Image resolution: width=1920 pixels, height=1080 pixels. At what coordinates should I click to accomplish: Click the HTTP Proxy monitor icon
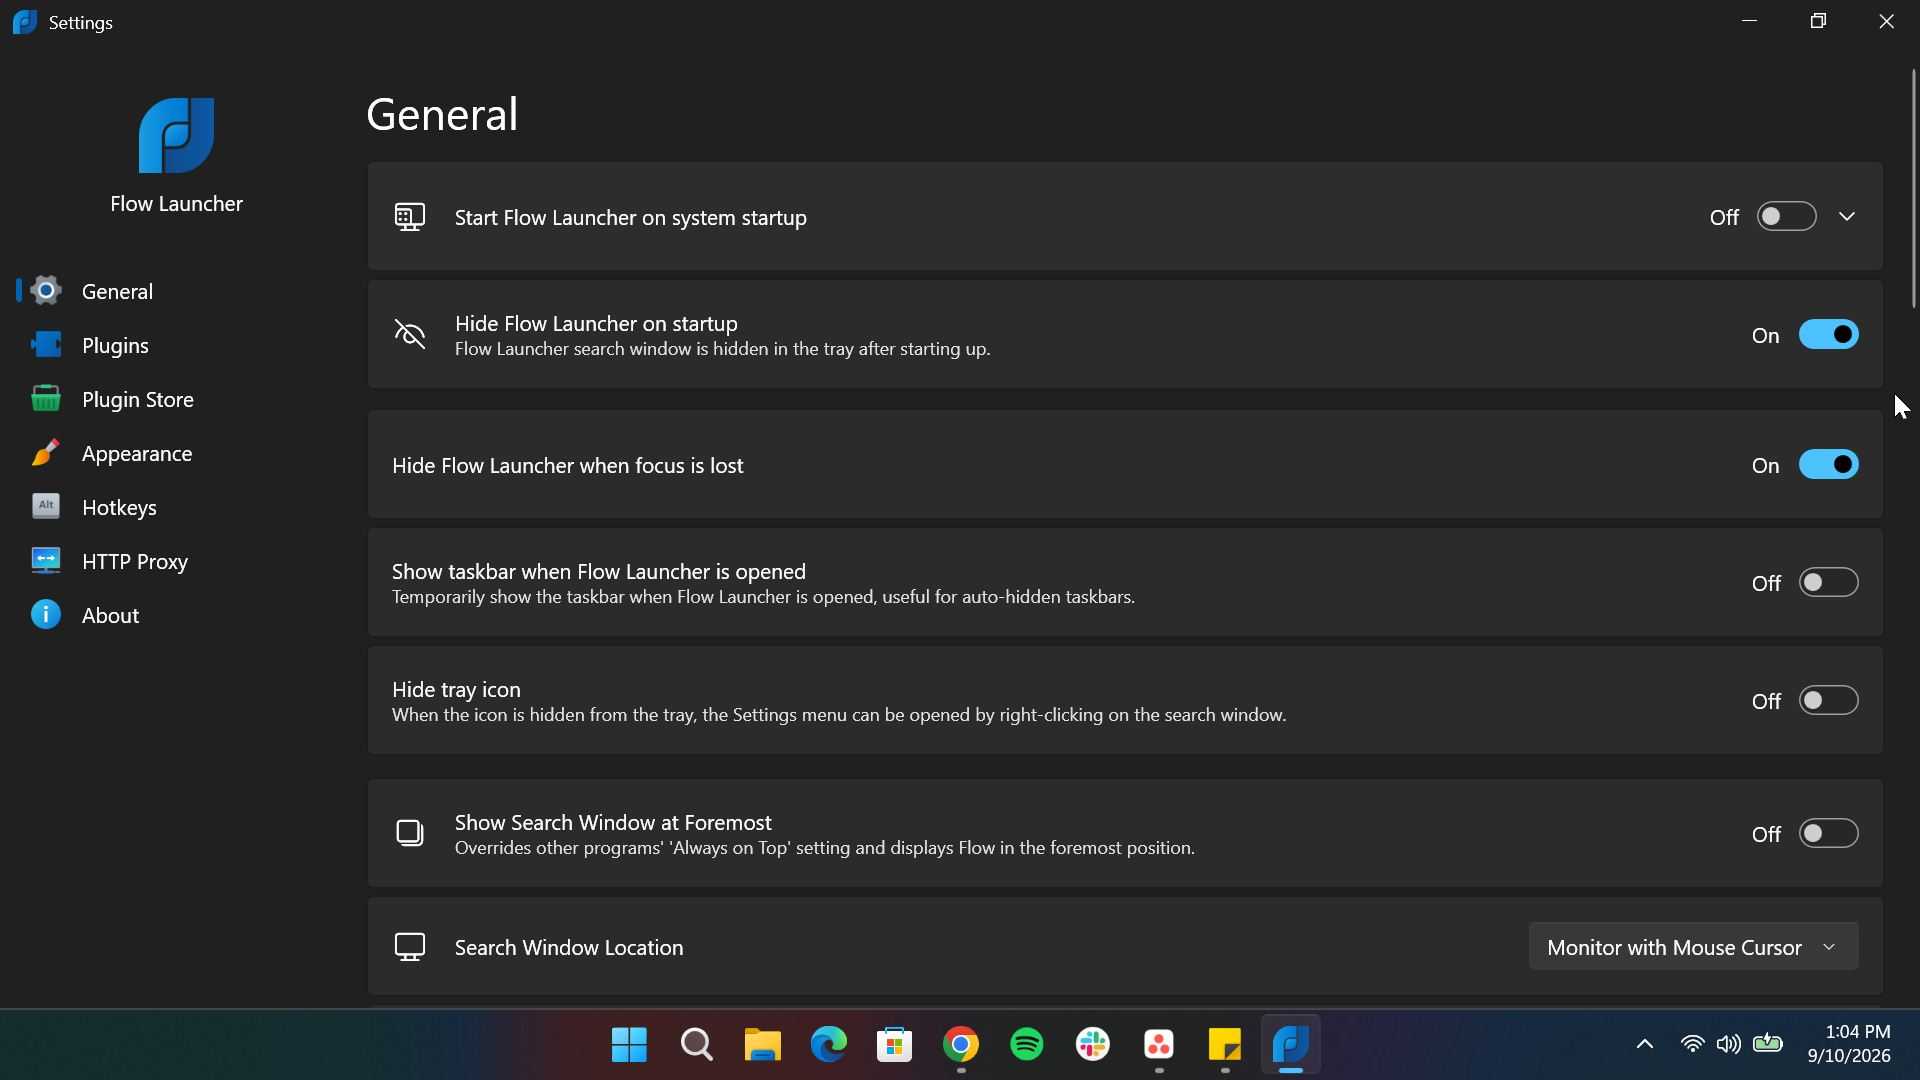click(x=46, y=561)
